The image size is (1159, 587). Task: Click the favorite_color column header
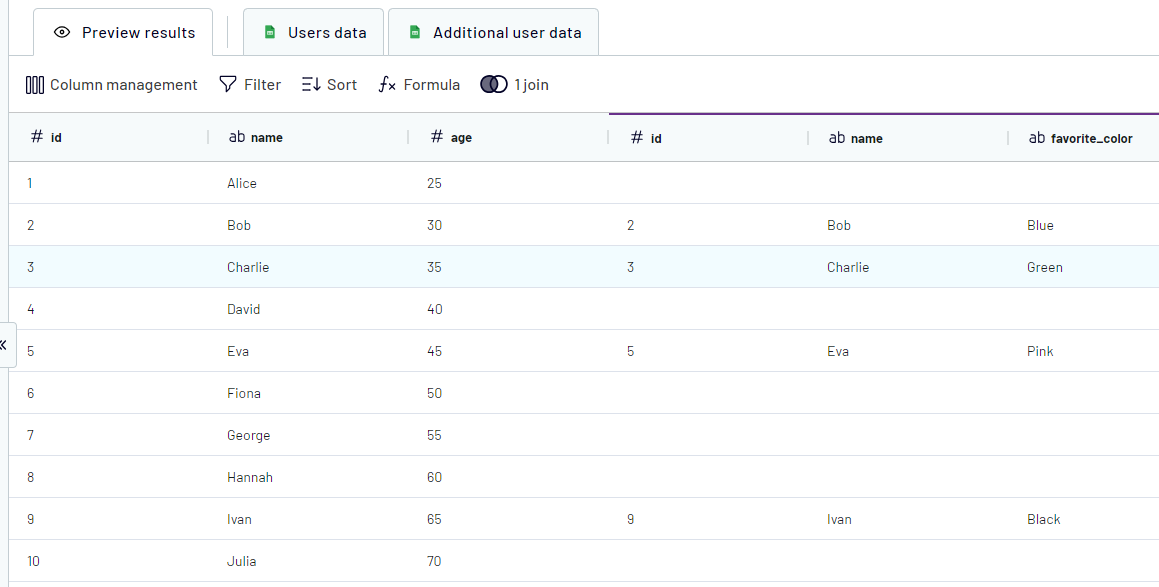1090,138
